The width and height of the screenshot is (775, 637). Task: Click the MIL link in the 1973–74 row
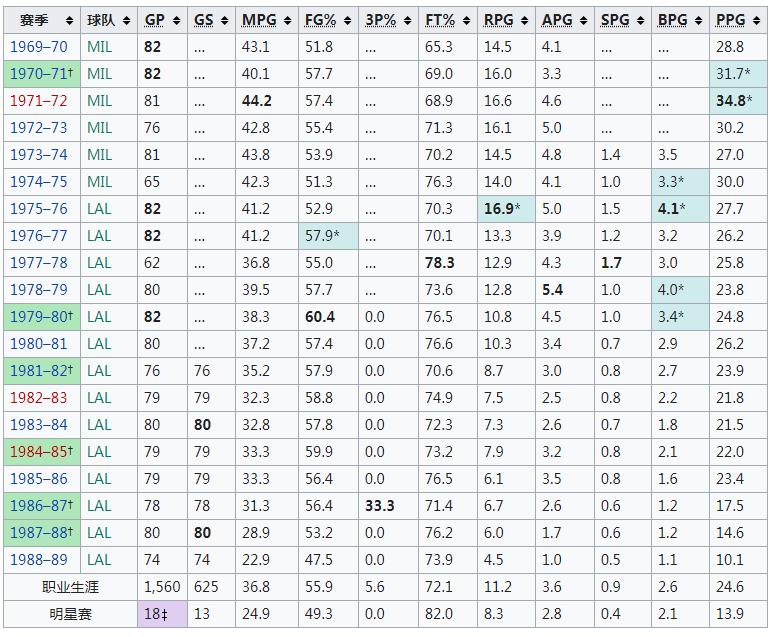point(99,155)
